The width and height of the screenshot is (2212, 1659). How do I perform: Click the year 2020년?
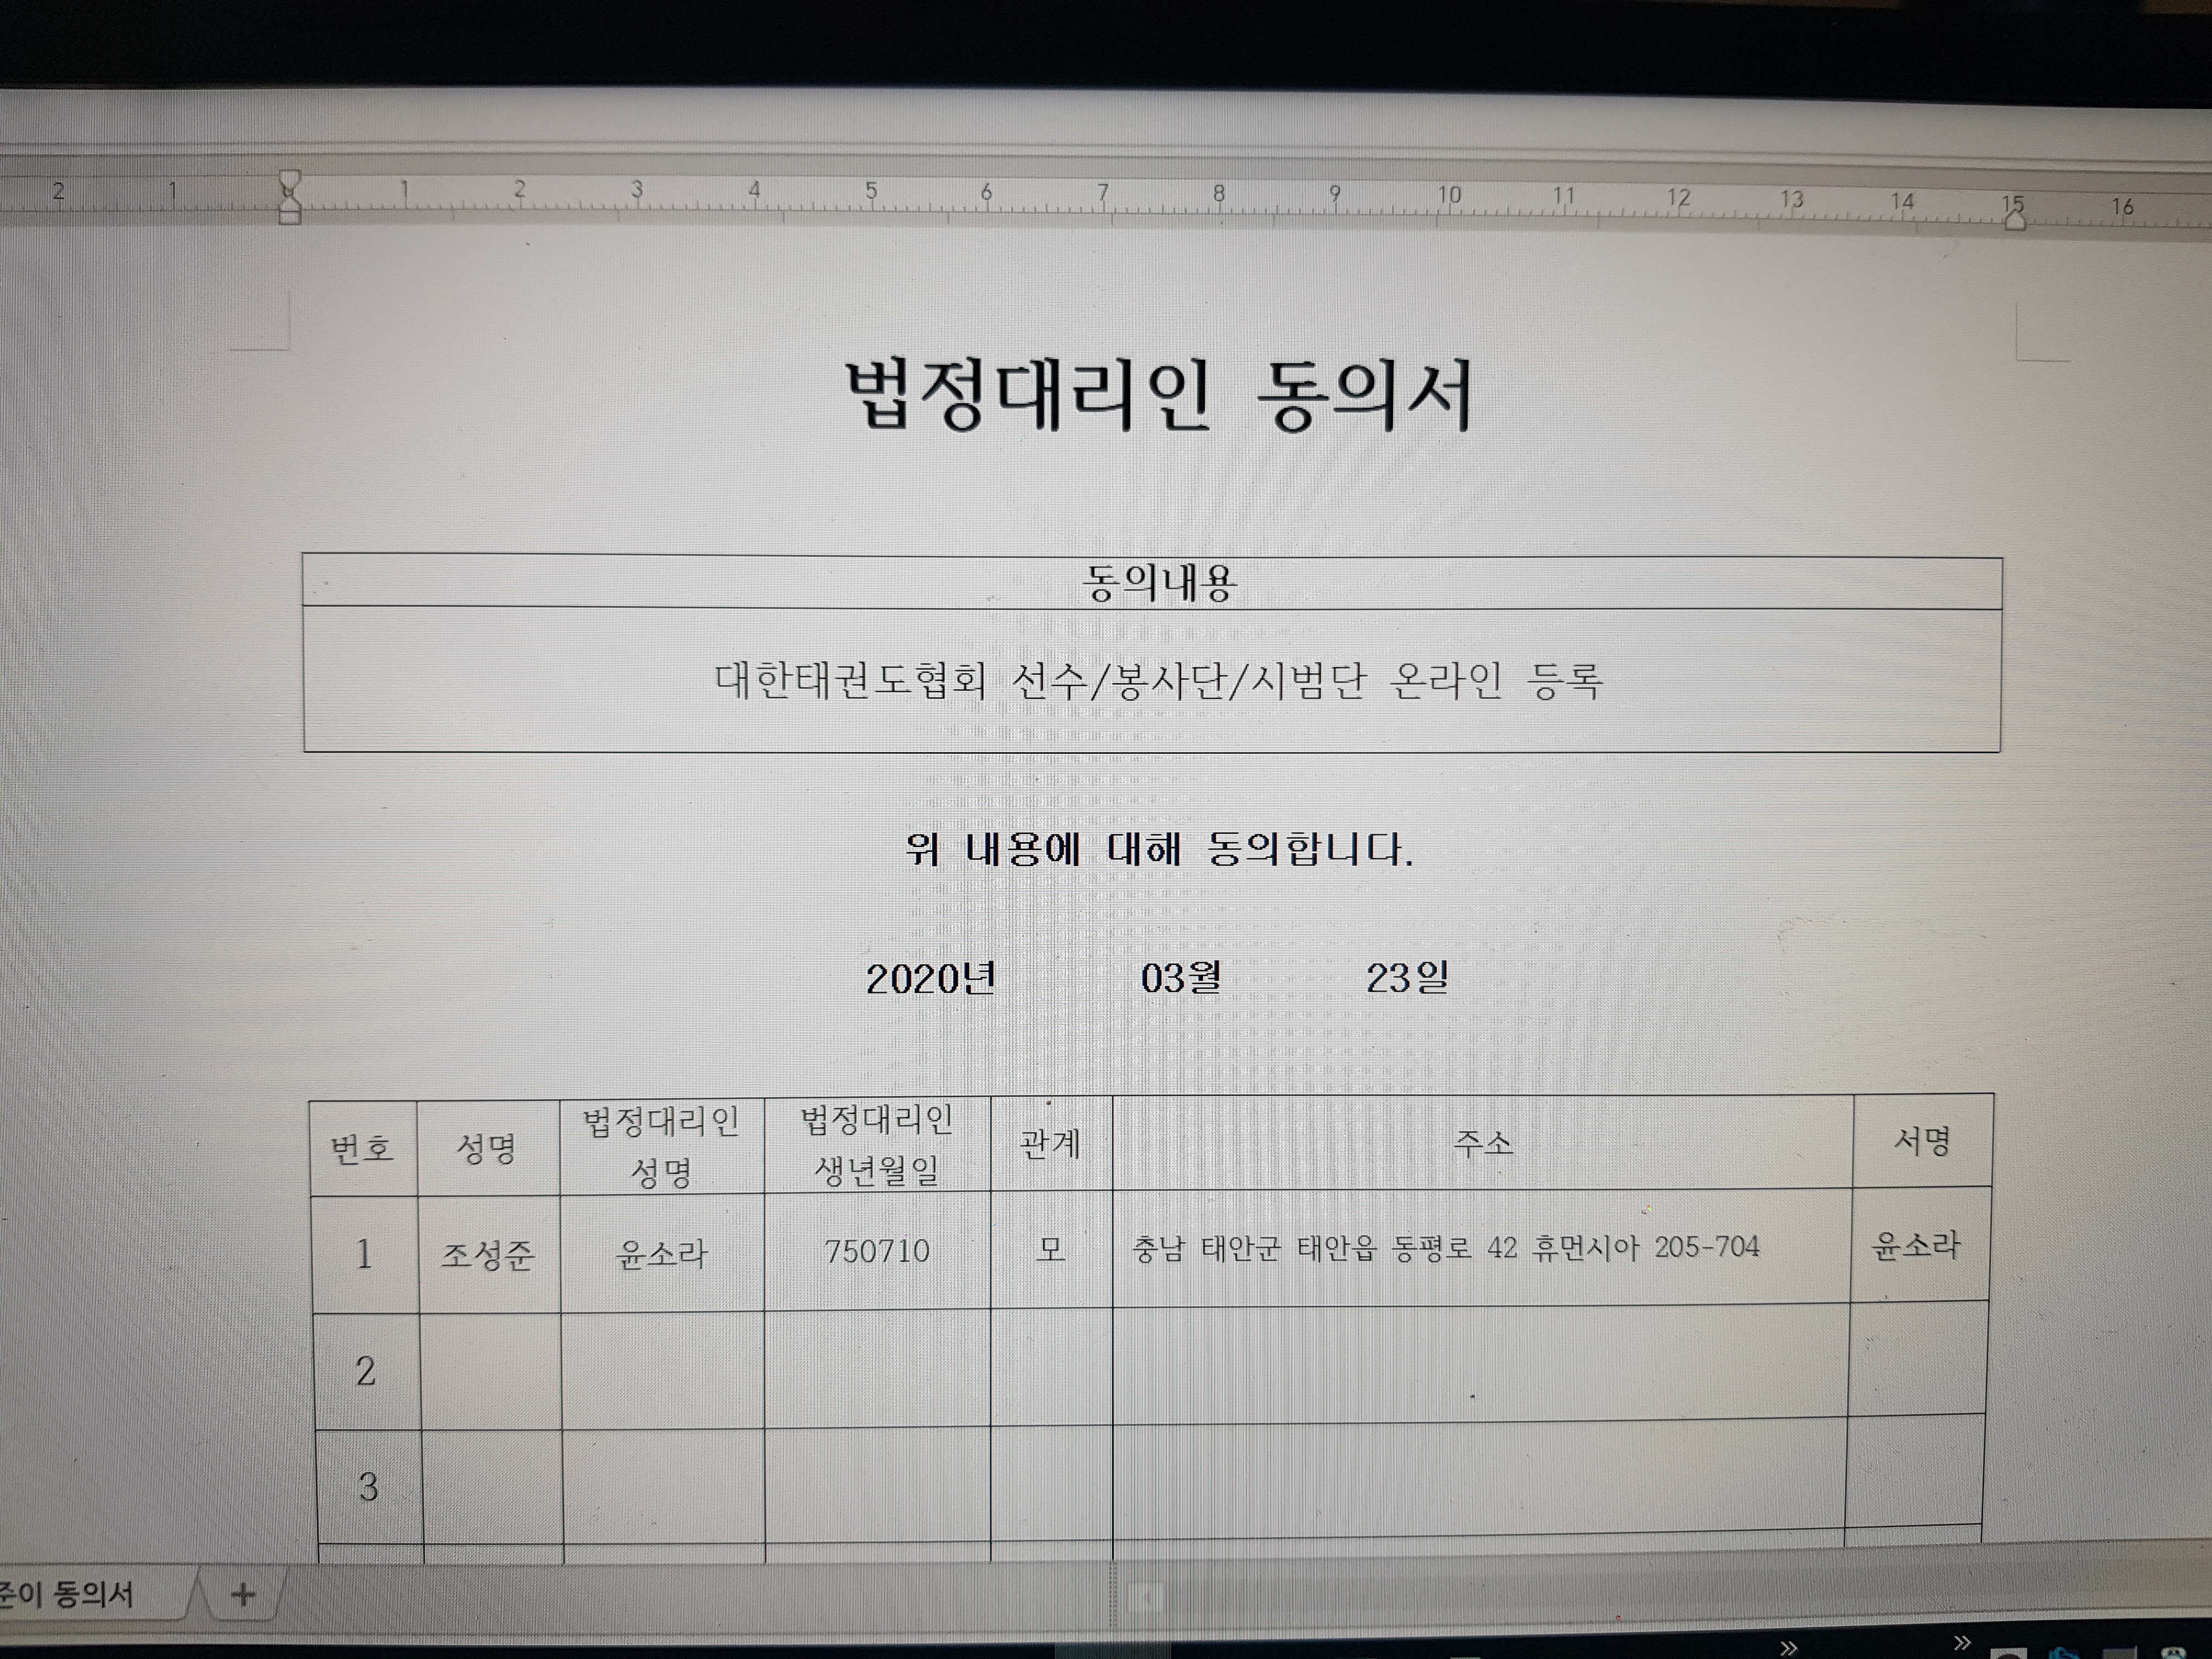coord(930,978)
